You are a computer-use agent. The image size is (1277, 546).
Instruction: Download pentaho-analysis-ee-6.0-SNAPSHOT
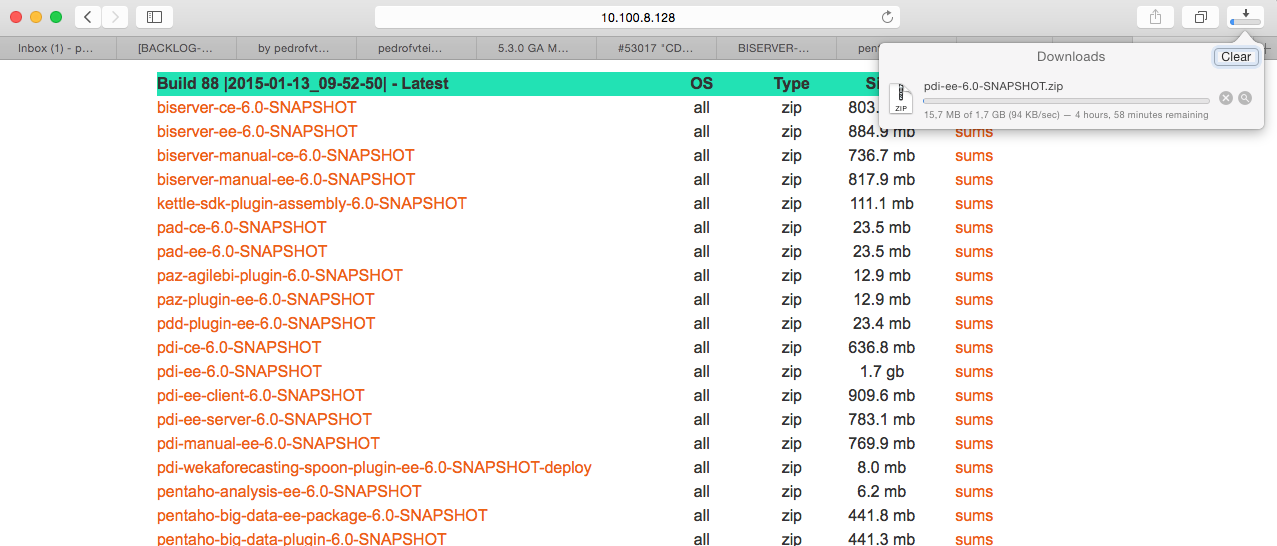tap(289, 491)
